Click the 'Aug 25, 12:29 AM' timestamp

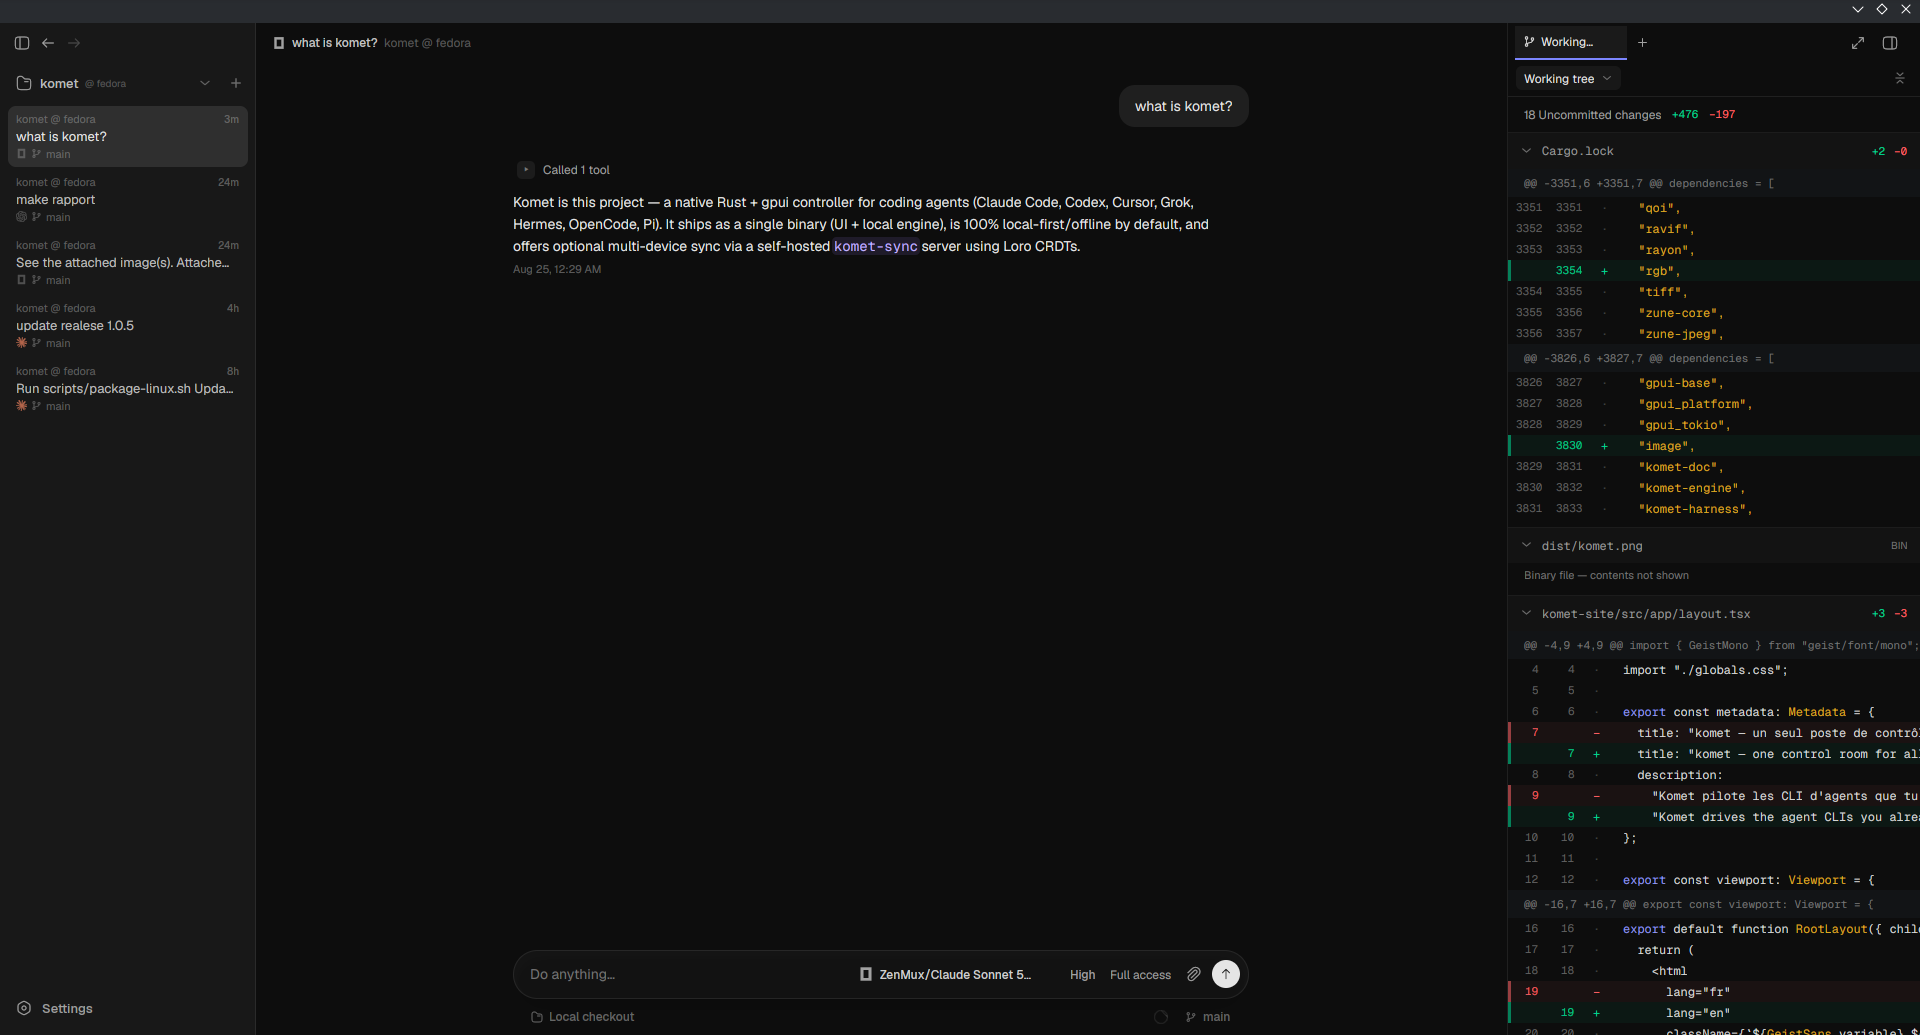click(557, 269)
